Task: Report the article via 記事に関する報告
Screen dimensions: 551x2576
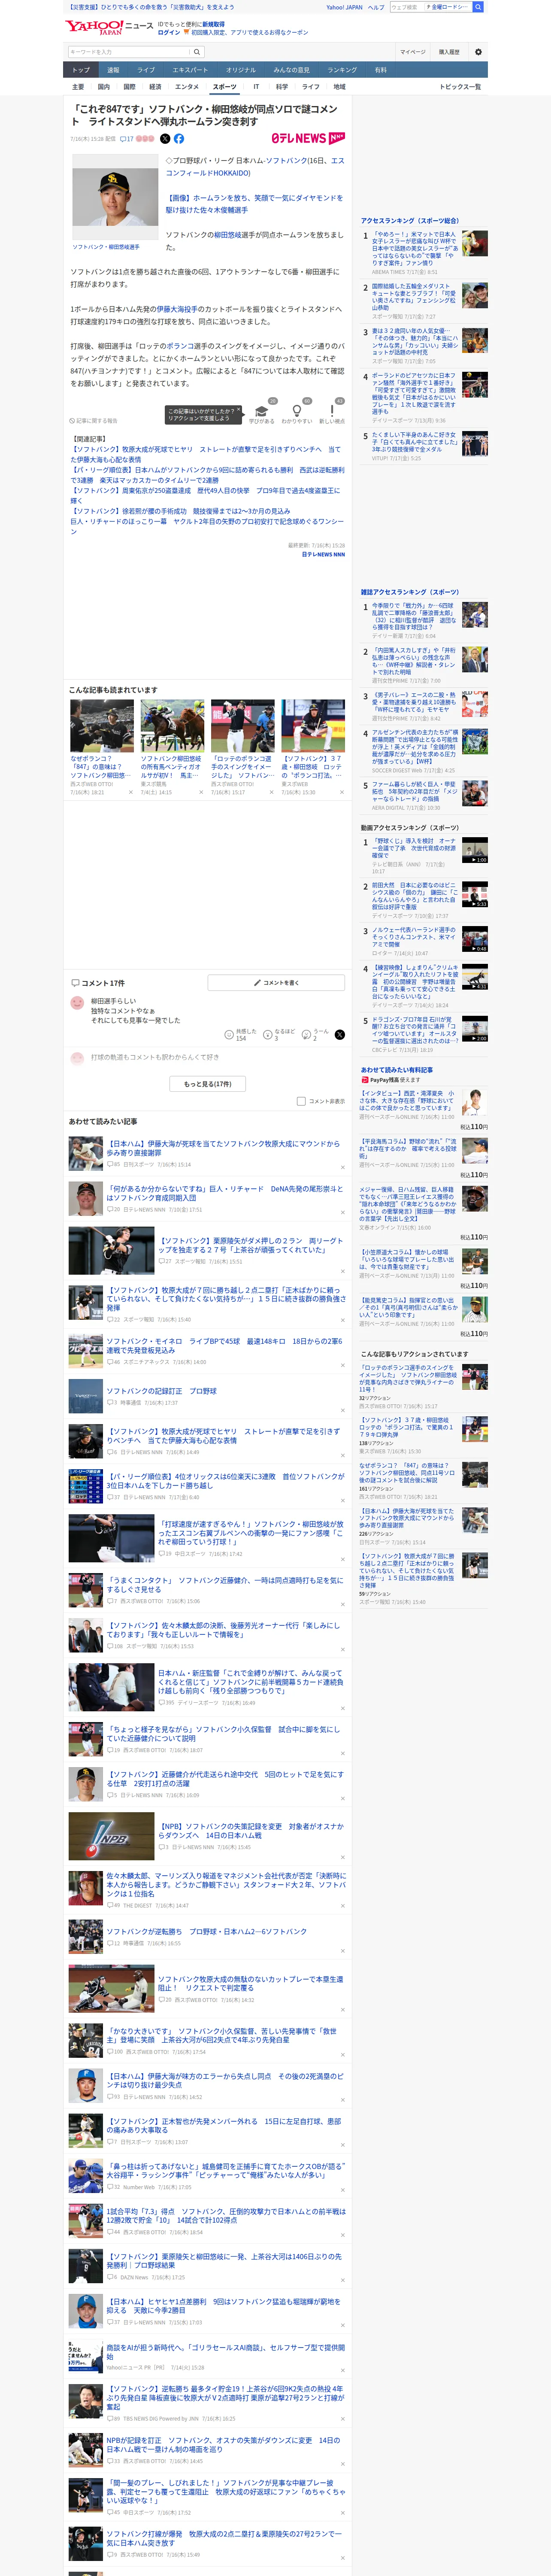Action: tap(93, 421)
